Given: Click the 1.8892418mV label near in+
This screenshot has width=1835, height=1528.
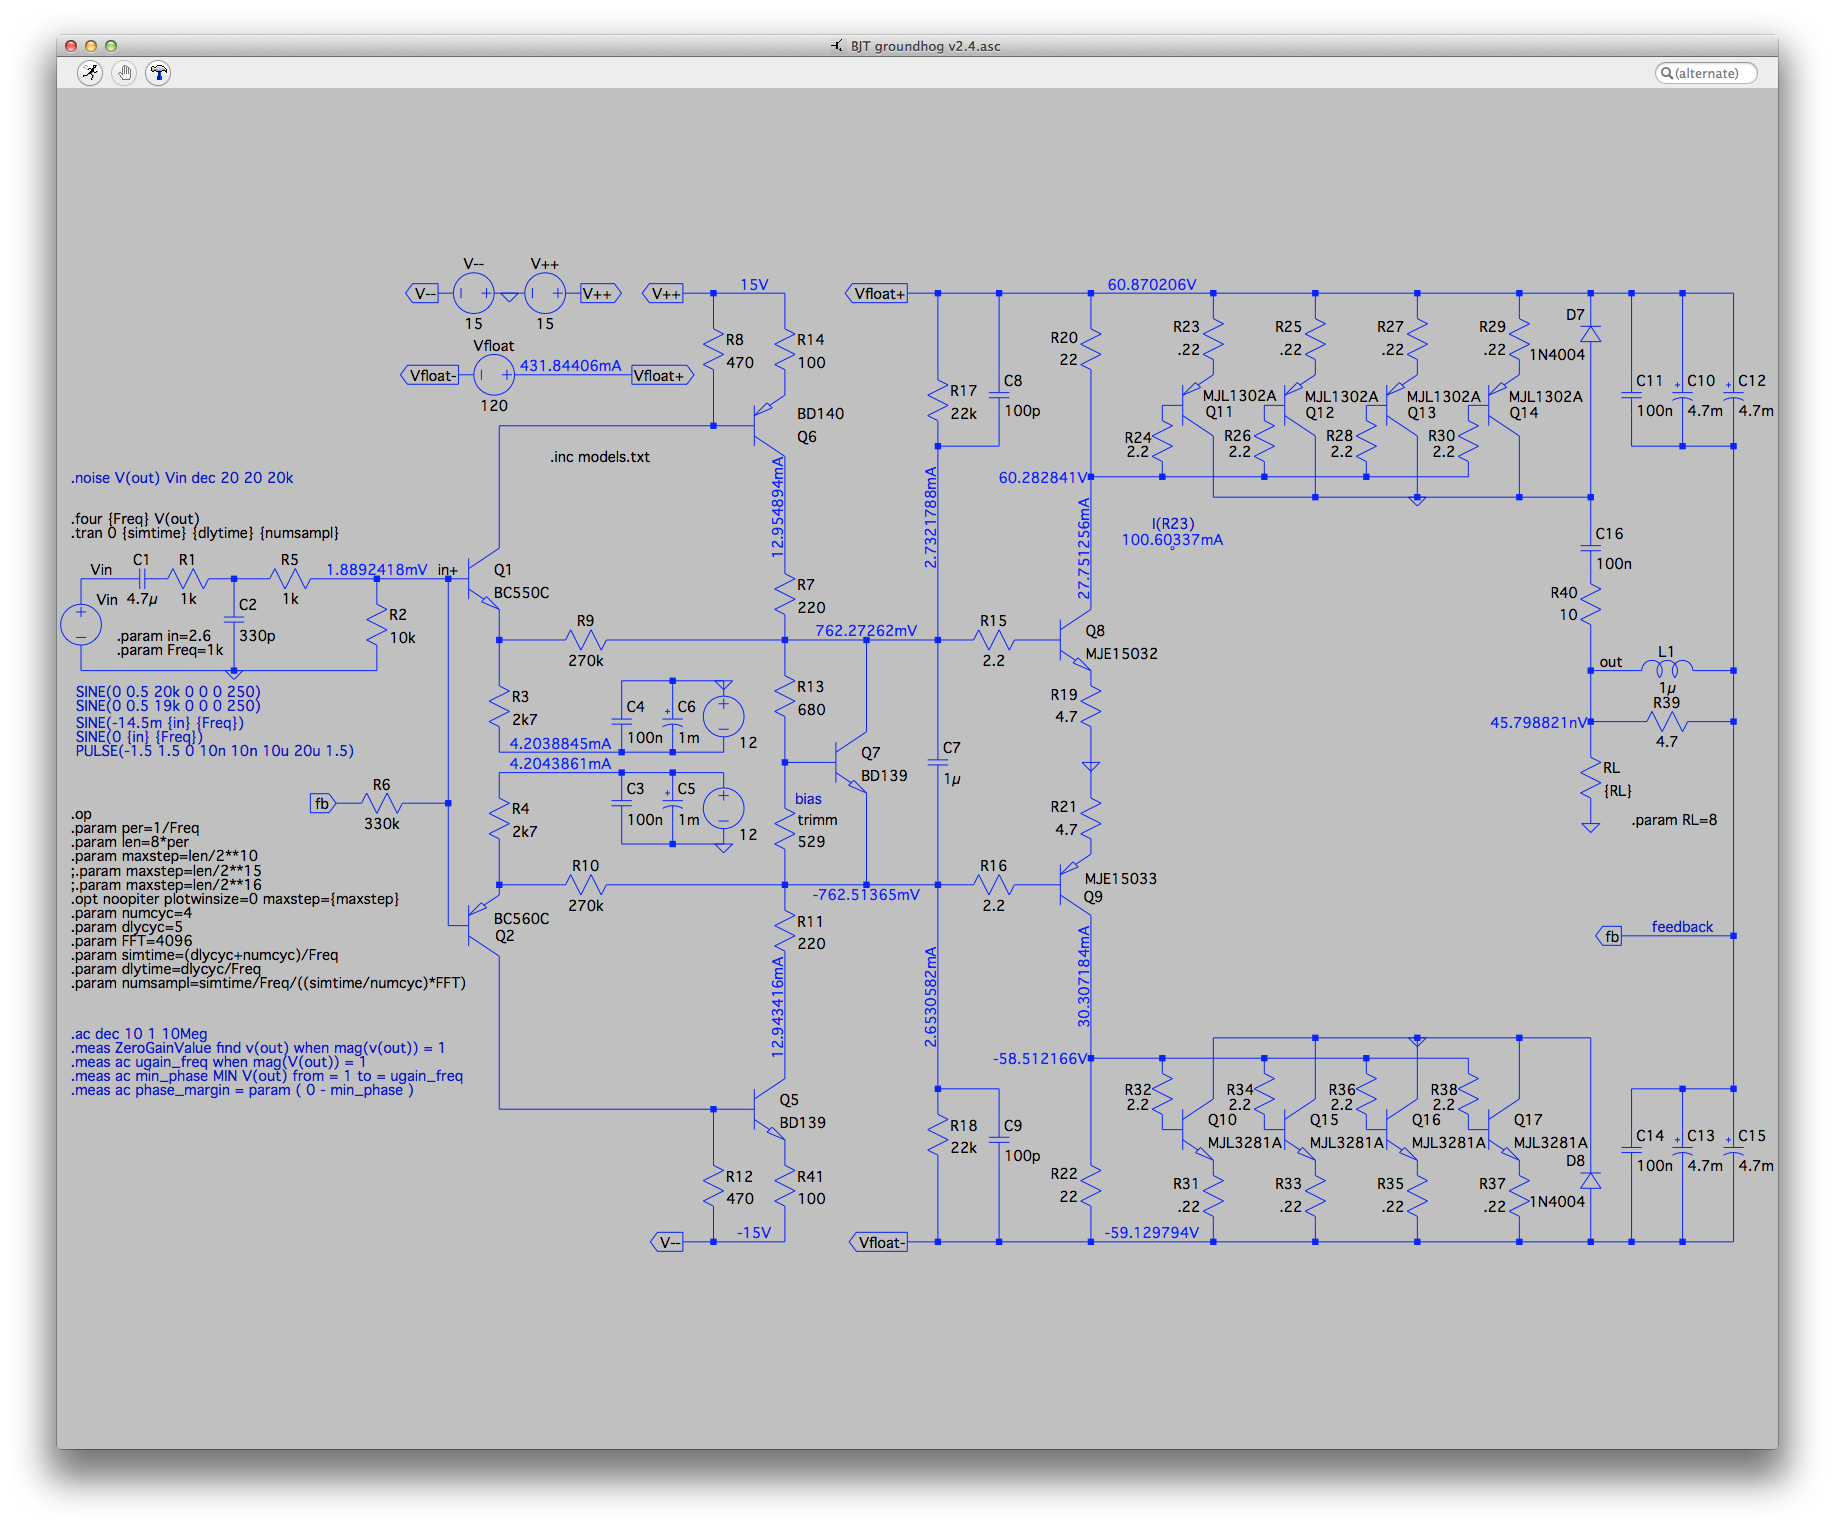Looking at the screenshot, I should (x=376, y=570).
